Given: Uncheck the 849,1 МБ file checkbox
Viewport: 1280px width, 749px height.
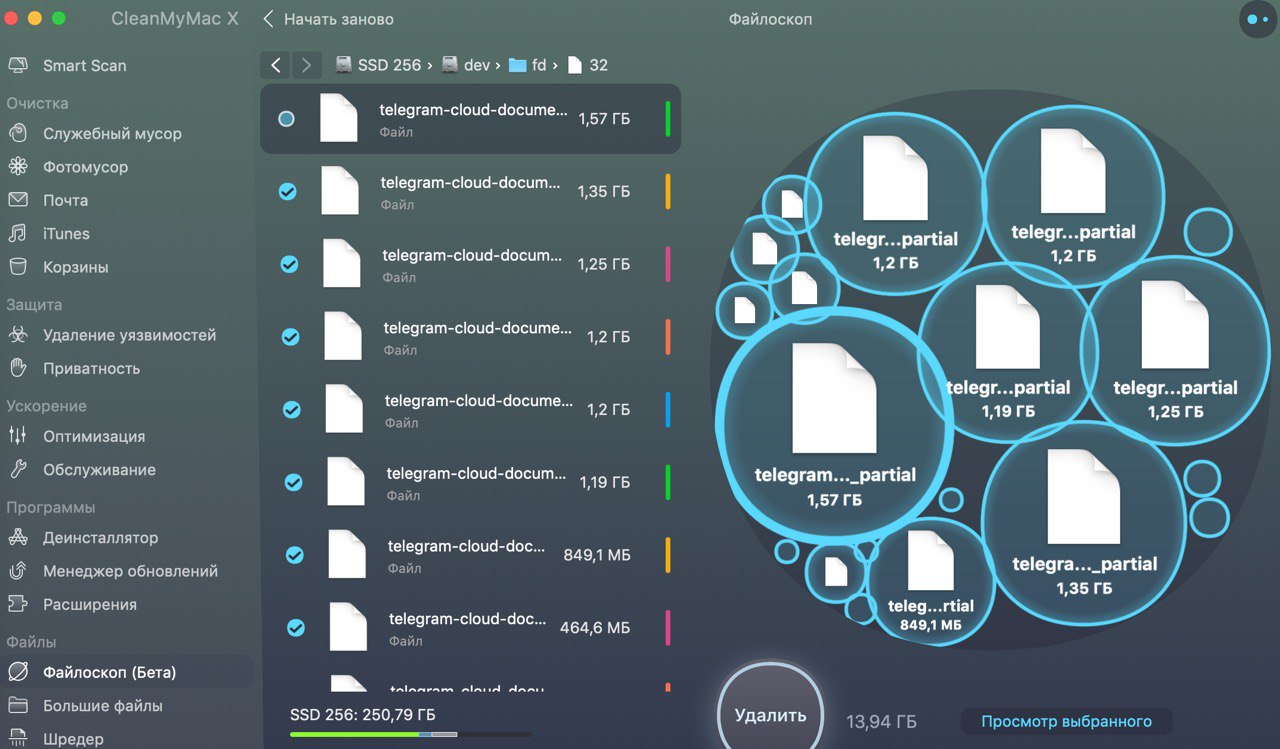Looking at the screenshot, I should point(294,555).
